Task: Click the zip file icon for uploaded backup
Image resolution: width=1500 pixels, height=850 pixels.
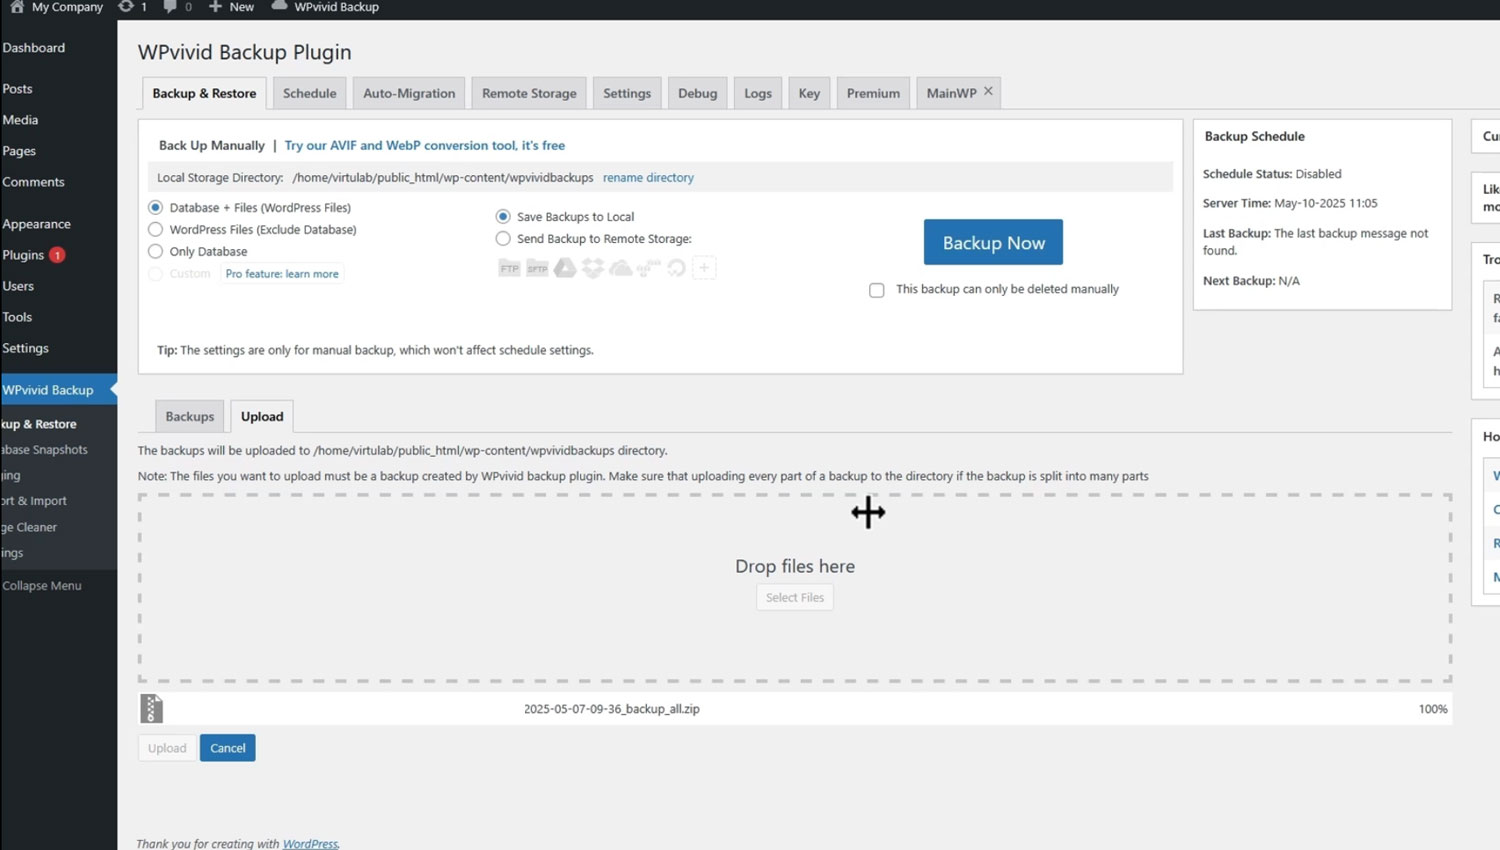Action: pos(151,708)
